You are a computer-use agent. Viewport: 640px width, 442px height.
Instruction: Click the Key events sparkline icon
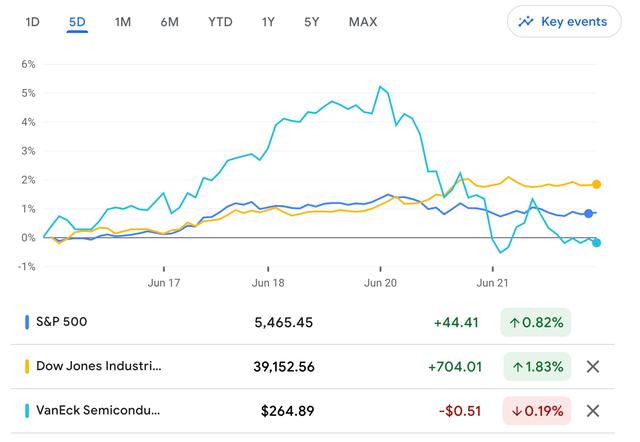coord(526,21)
